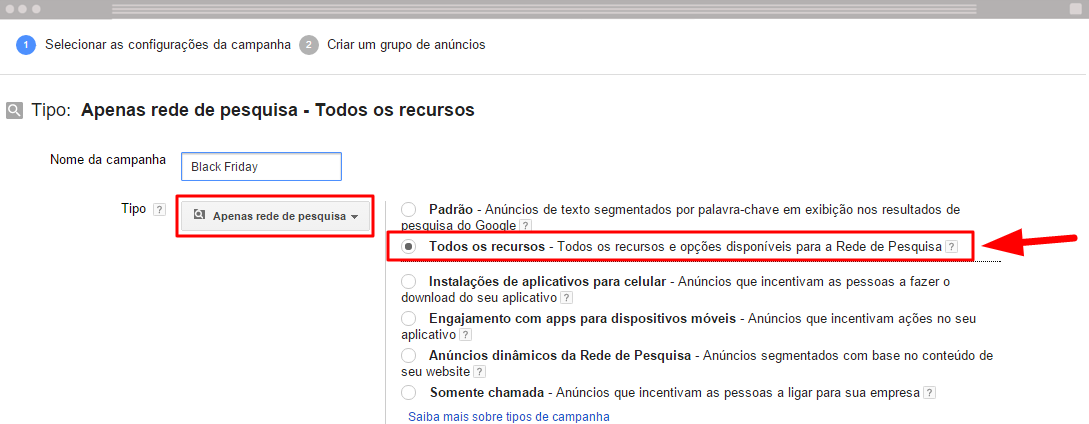Select the Todos os recursos radio option
The height and width of the screenshot is (424, 1089).
tap(409, 246)
